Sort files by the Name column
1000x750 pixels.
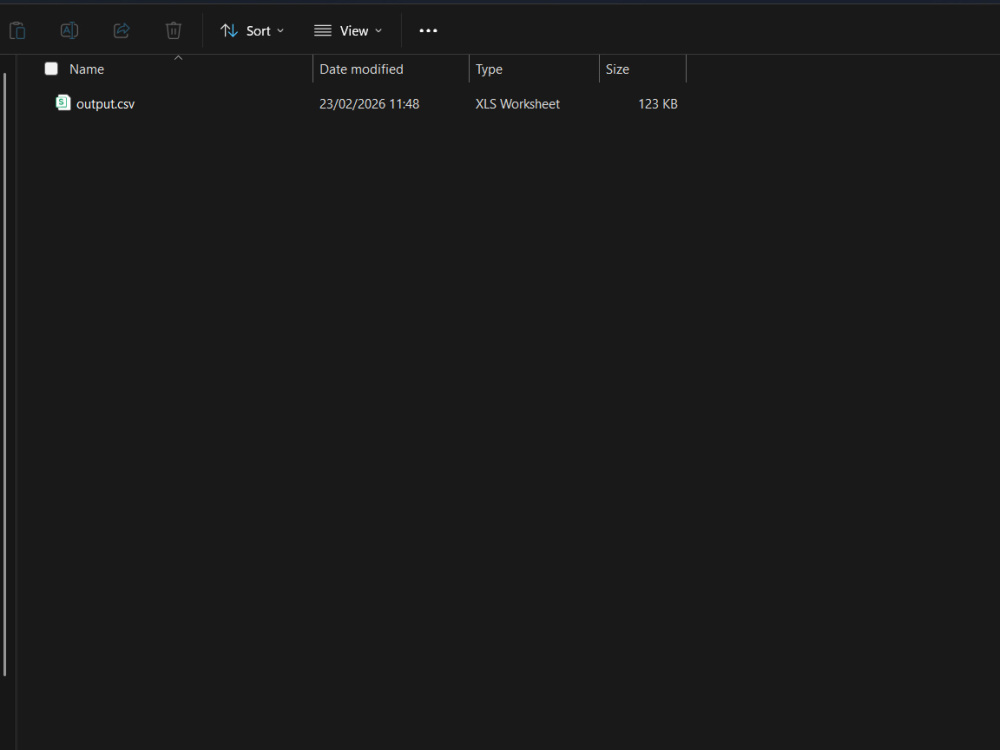[x=87, y=69]
